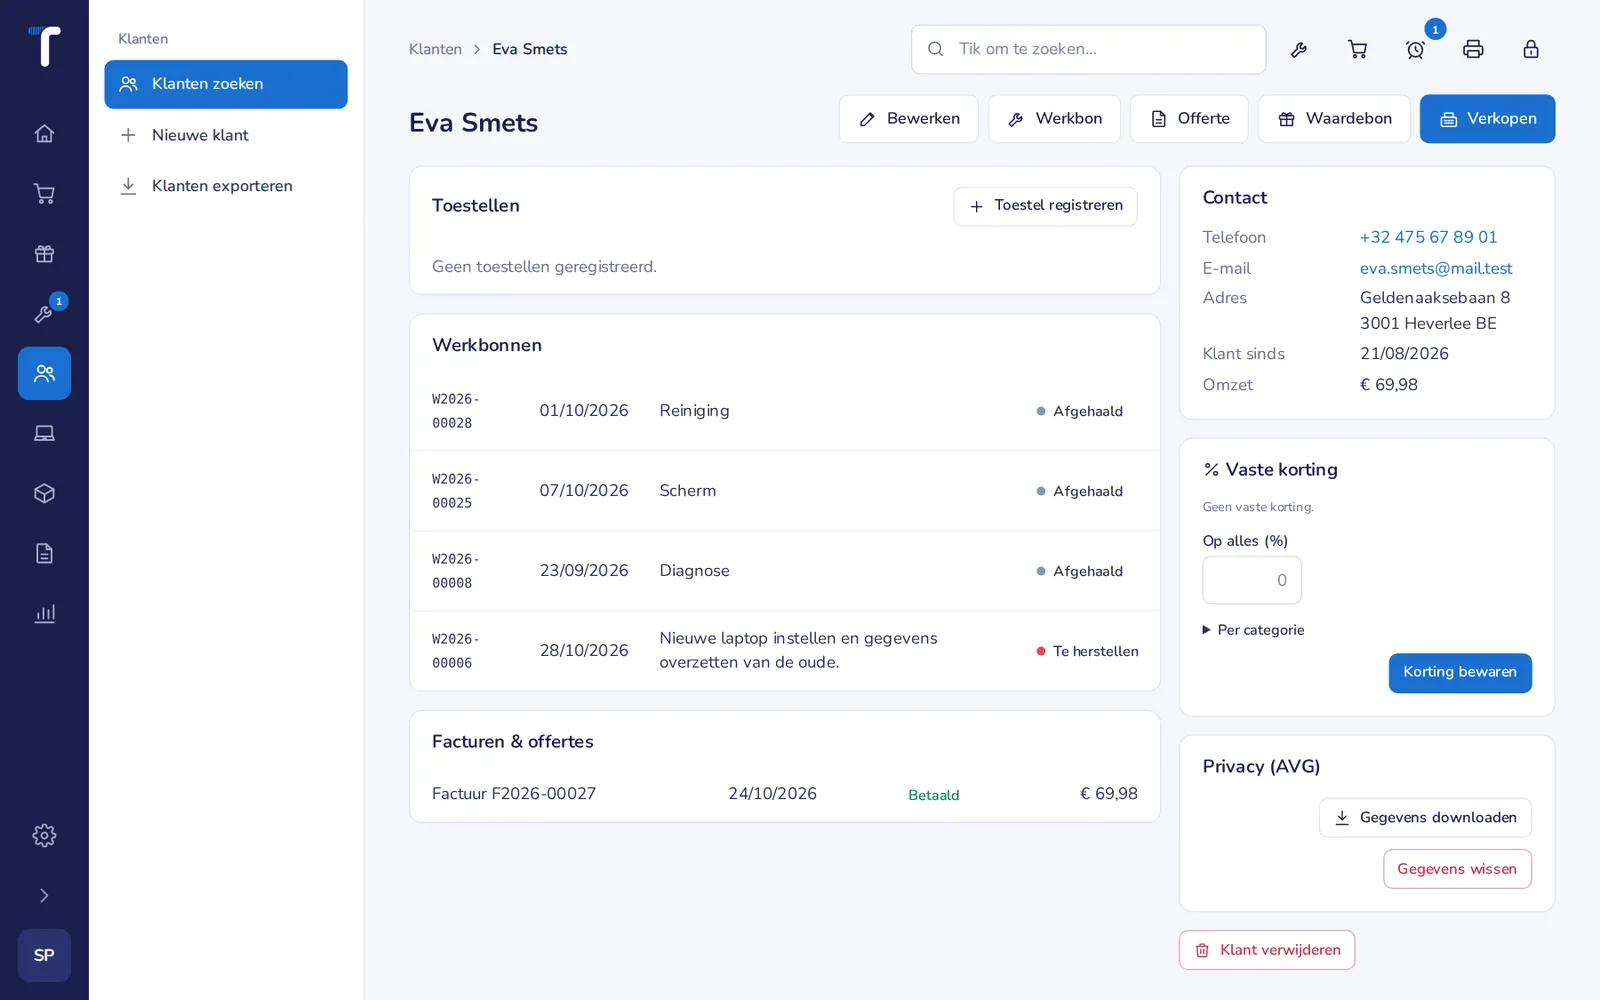This screenshot has width=1600, height=1000.
Task: Open the laptop devices sidebar icon
Action: [x=44, y=433]
